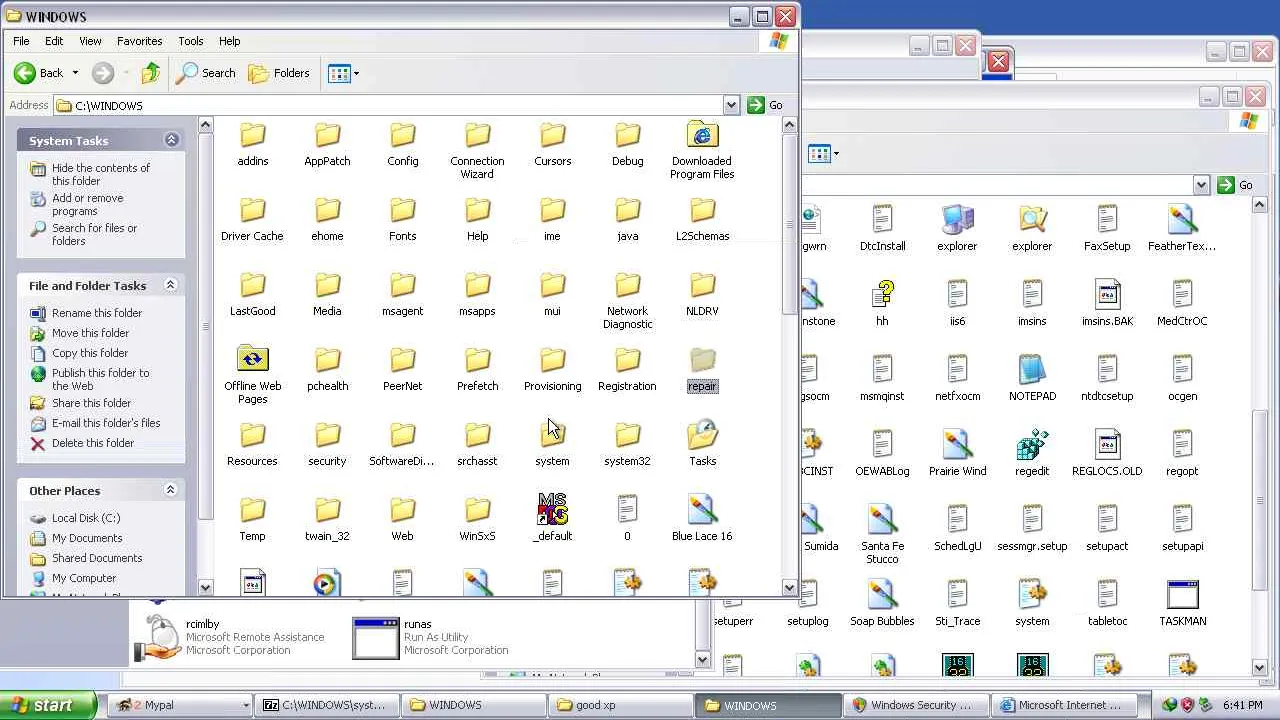This screenshot has height=720, width=1280.
Task: Click 'Rename this folder' task link
Action: coord(97,313)
